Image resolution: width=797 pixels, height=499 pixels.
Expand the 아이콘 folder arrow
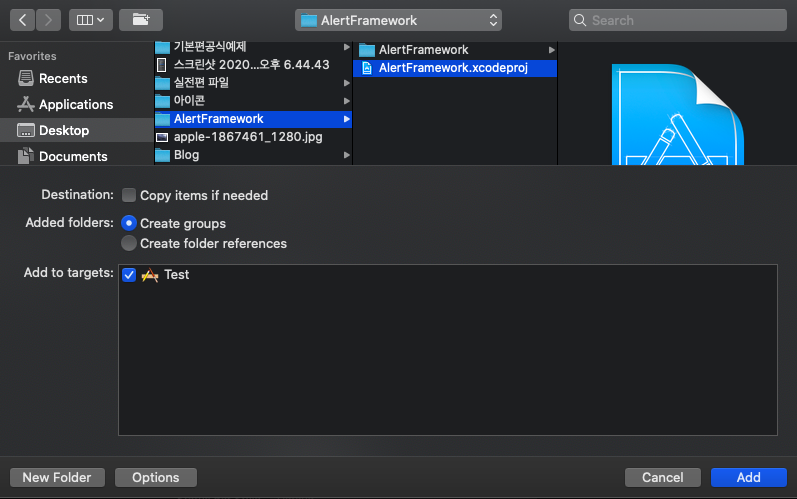click(x=347, y=101)
